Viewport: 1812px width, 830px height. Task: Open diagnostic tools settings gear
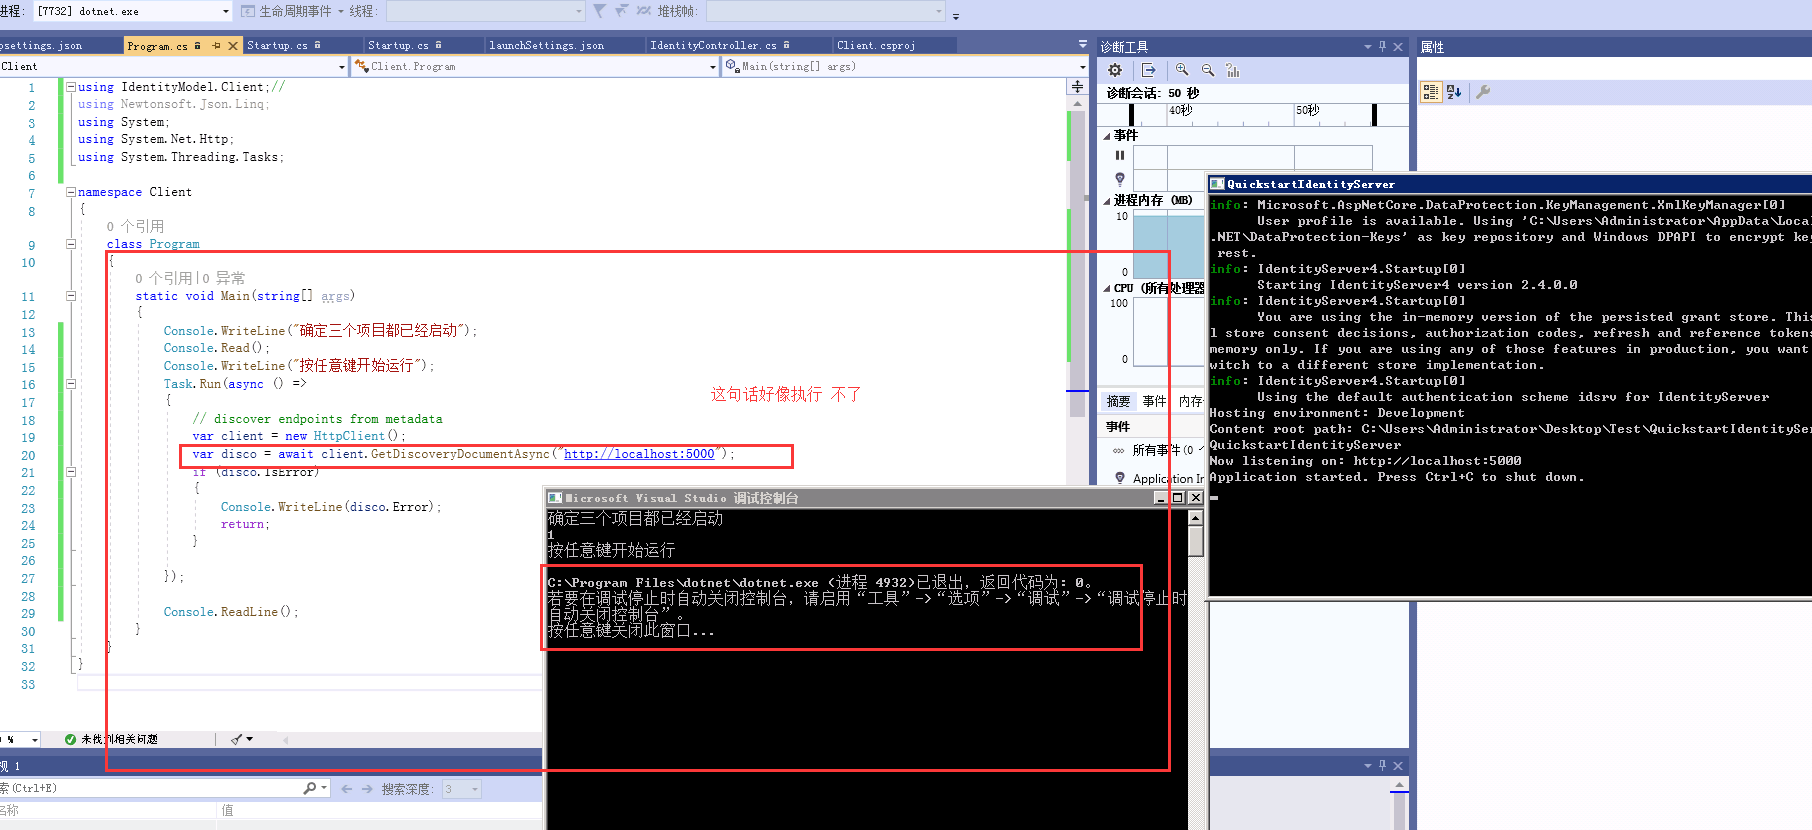[x=1115, y=70]
